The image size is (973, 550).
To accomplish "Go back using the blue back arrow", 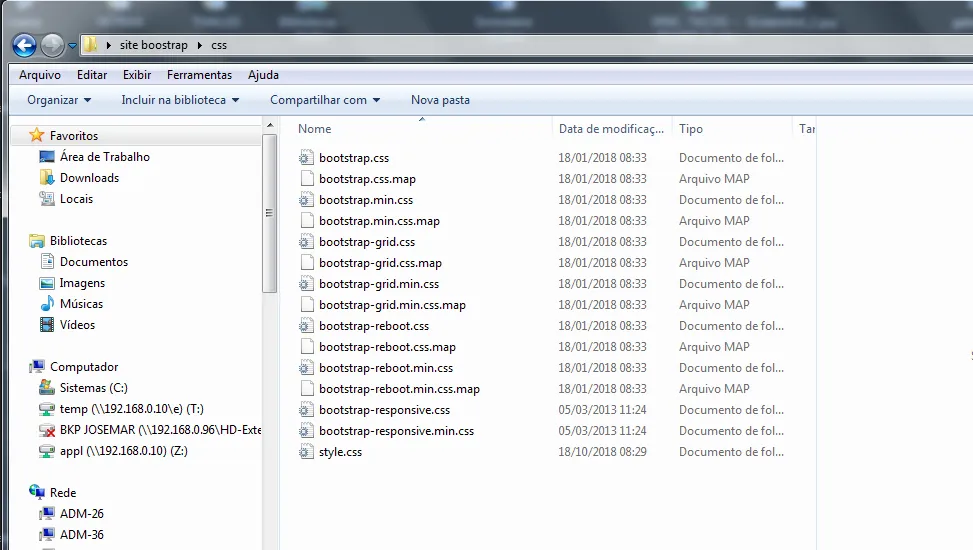I will coord(24,45).
